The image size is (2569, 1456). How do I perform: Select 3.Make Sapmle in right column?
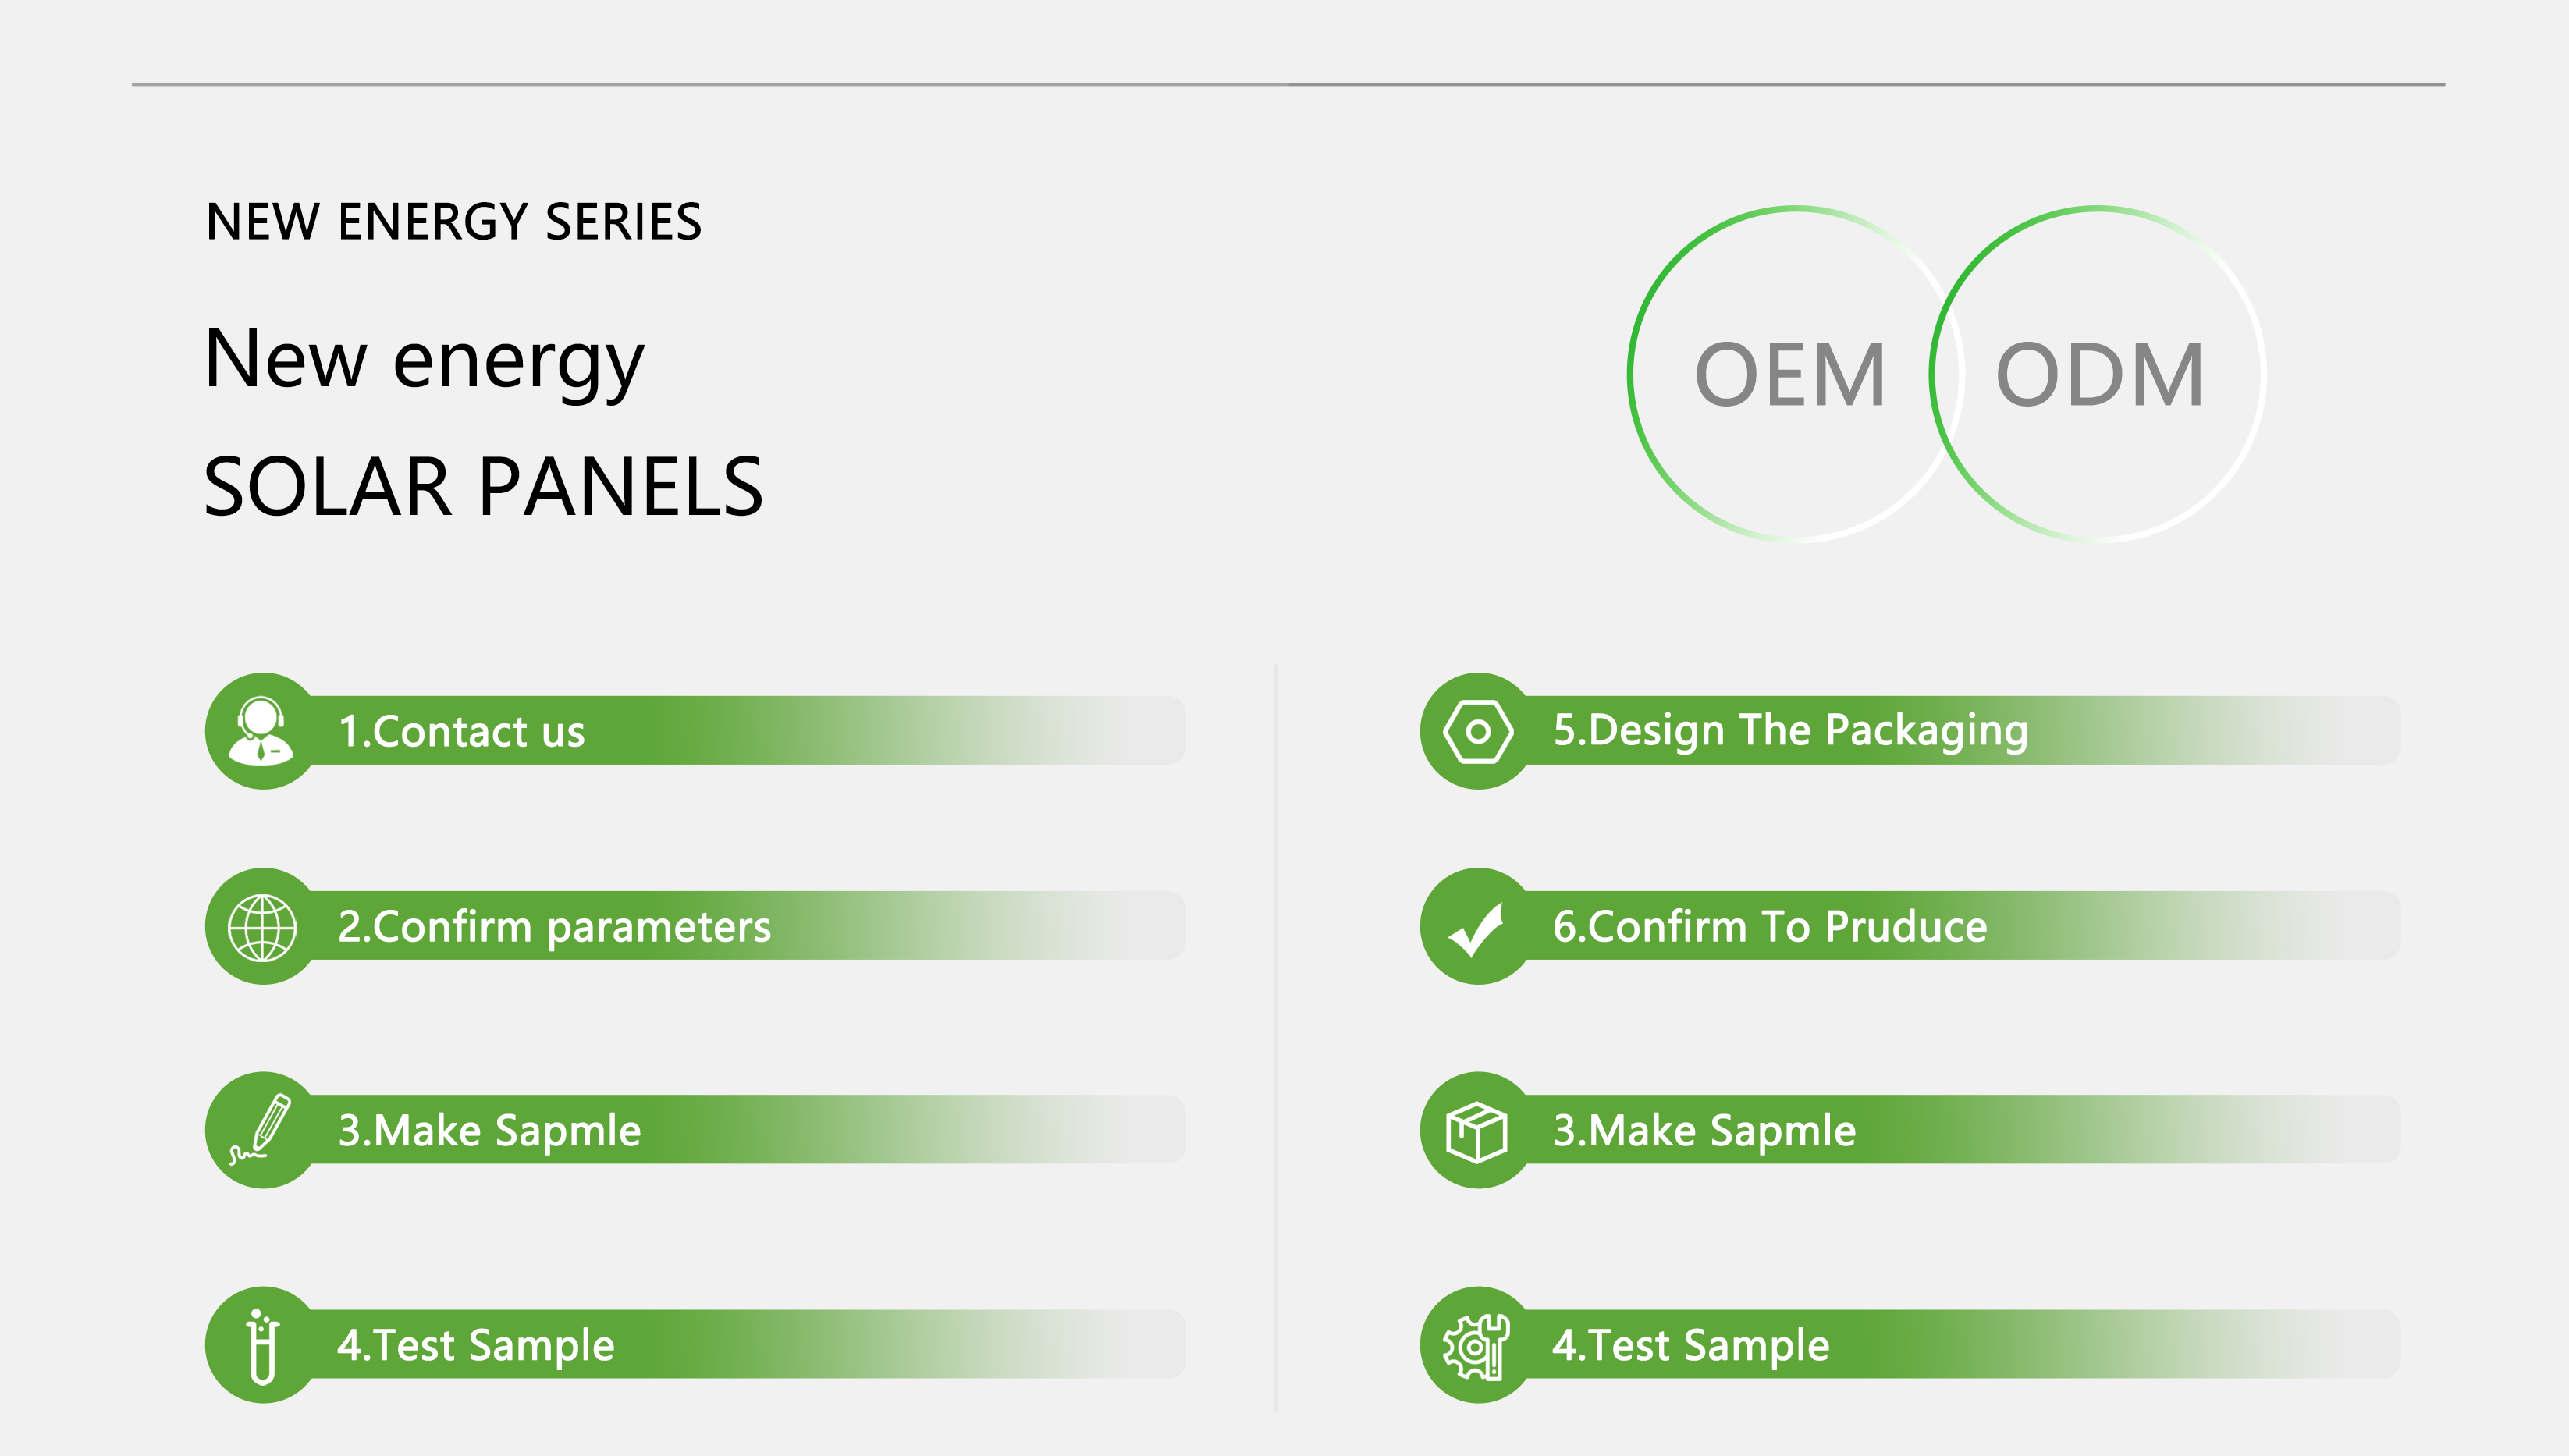tap(1705, 1131)
